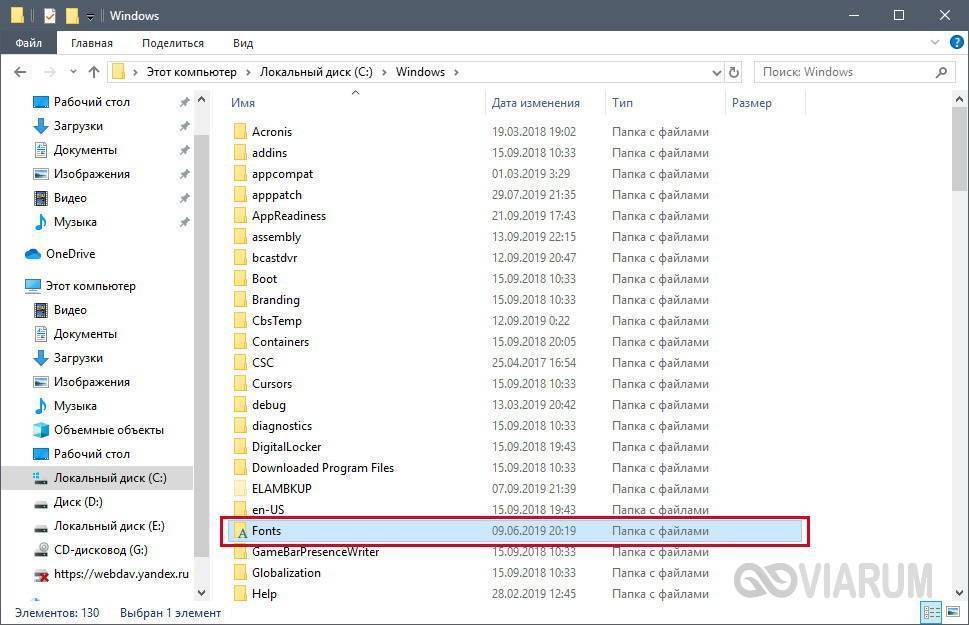Switch to details view icon in status bar

click(x=931, y=612)
